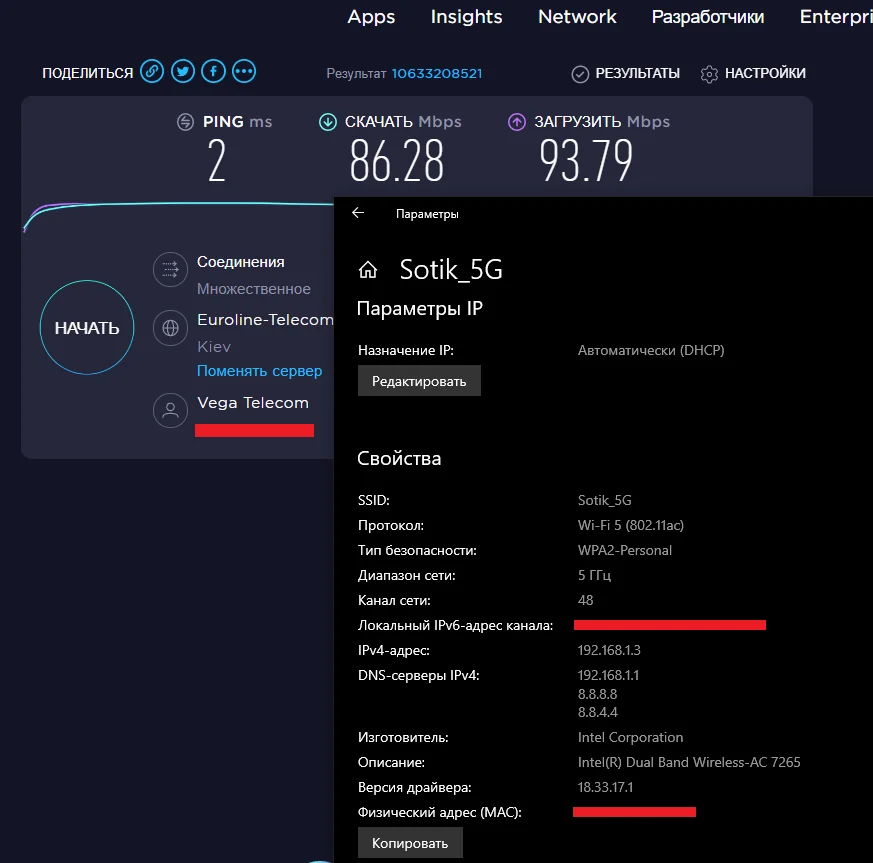Open the Разработчики menu item
Screen dimensions: 873x863
point(708,17)
